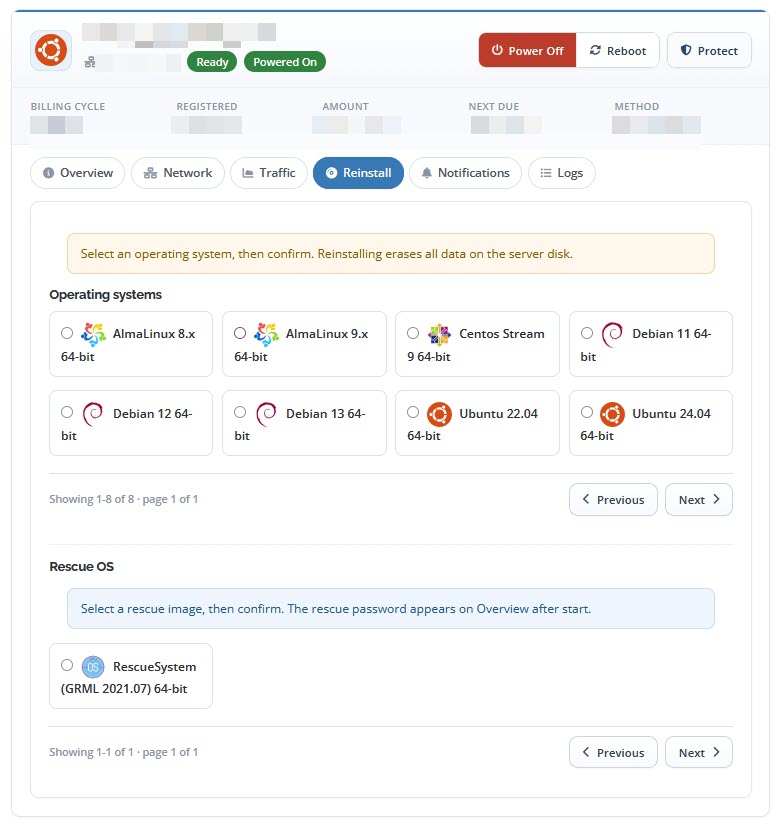Select the RescueSystem GRML radio button
The width and height of the screenshot is (781, 830).
(x=67, y=665)
